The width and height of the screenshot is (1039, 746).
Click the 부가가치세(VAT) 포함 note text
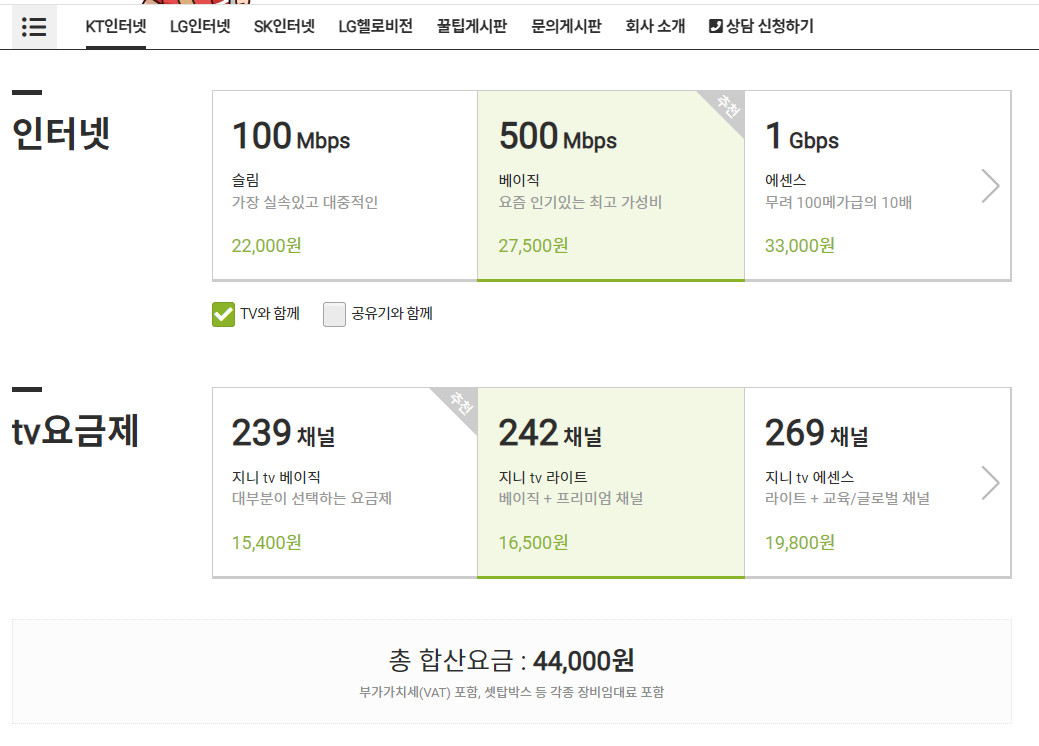coord(512,692)
